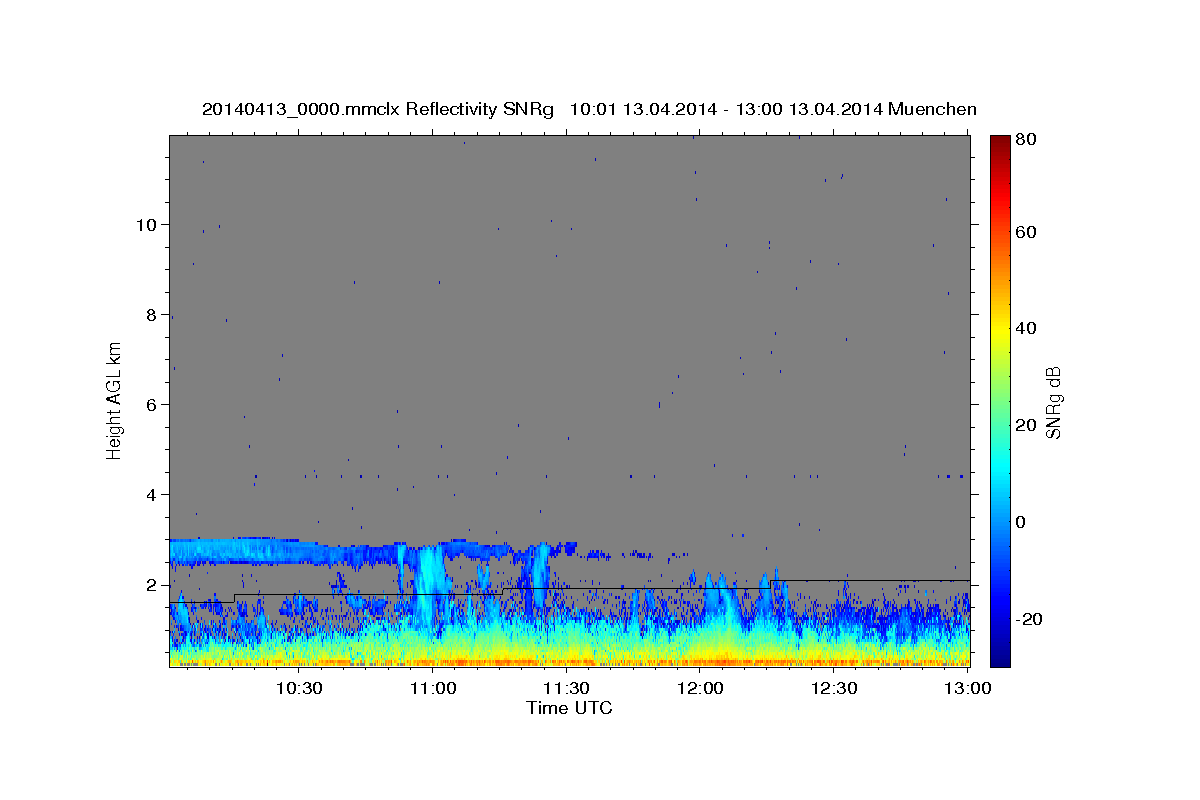Click the 'SNRg dB' colorbar label

click(x=1053, y=402)
